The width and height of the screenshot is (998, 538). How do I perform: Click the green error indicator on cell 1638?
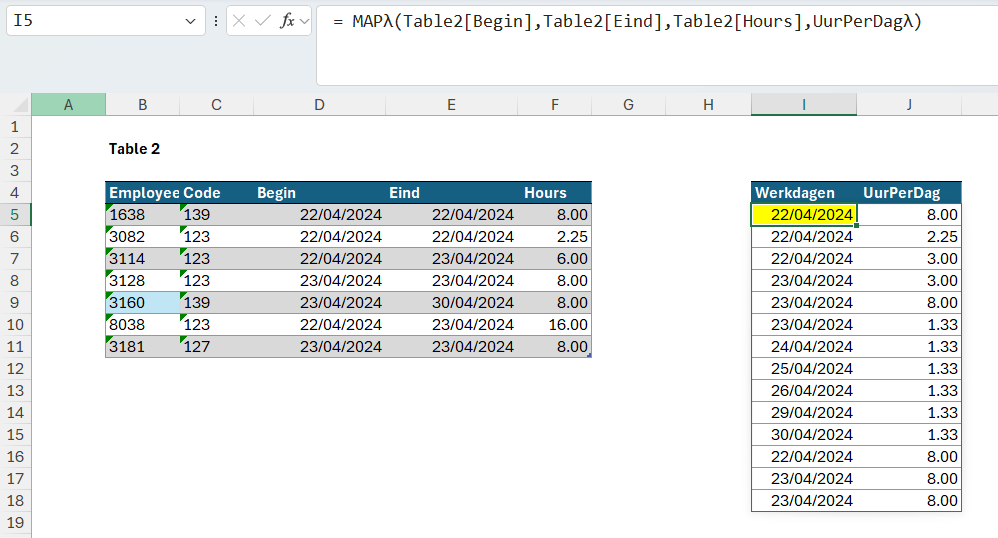click(x=110, y=207)
